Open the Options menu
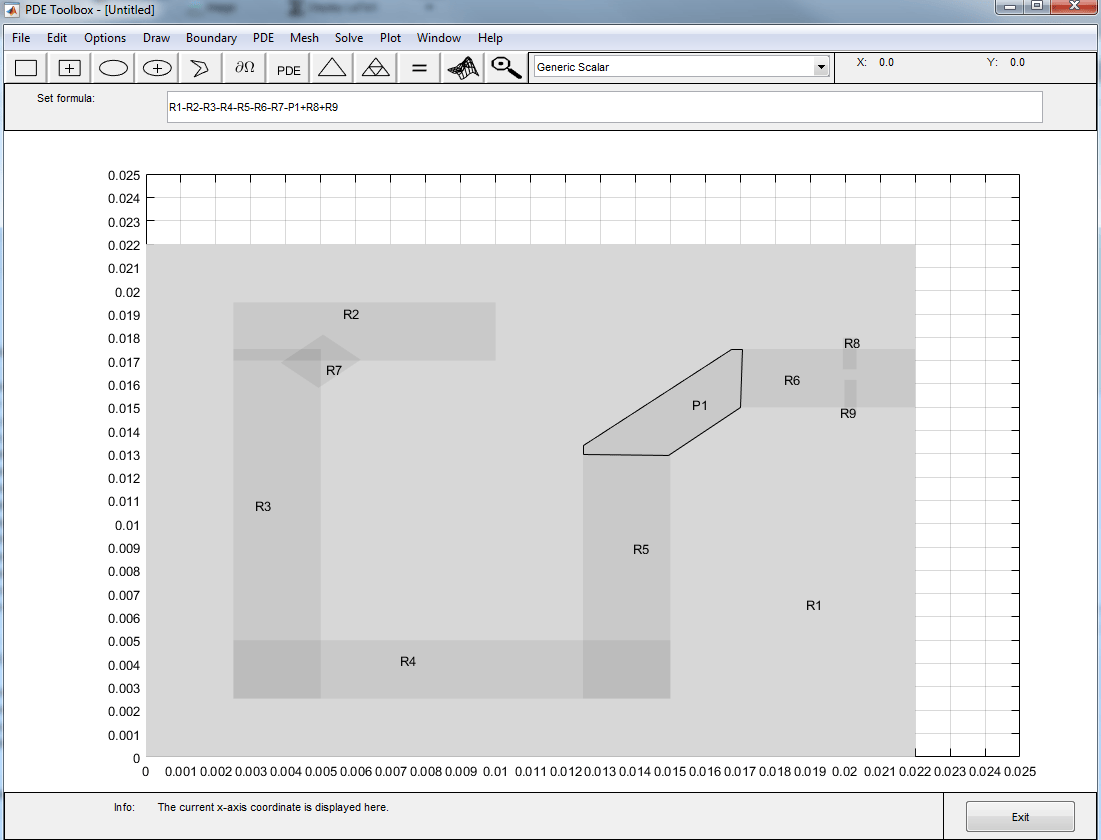Viewport: 1101px width, 840px height. (x=105, y=38)
